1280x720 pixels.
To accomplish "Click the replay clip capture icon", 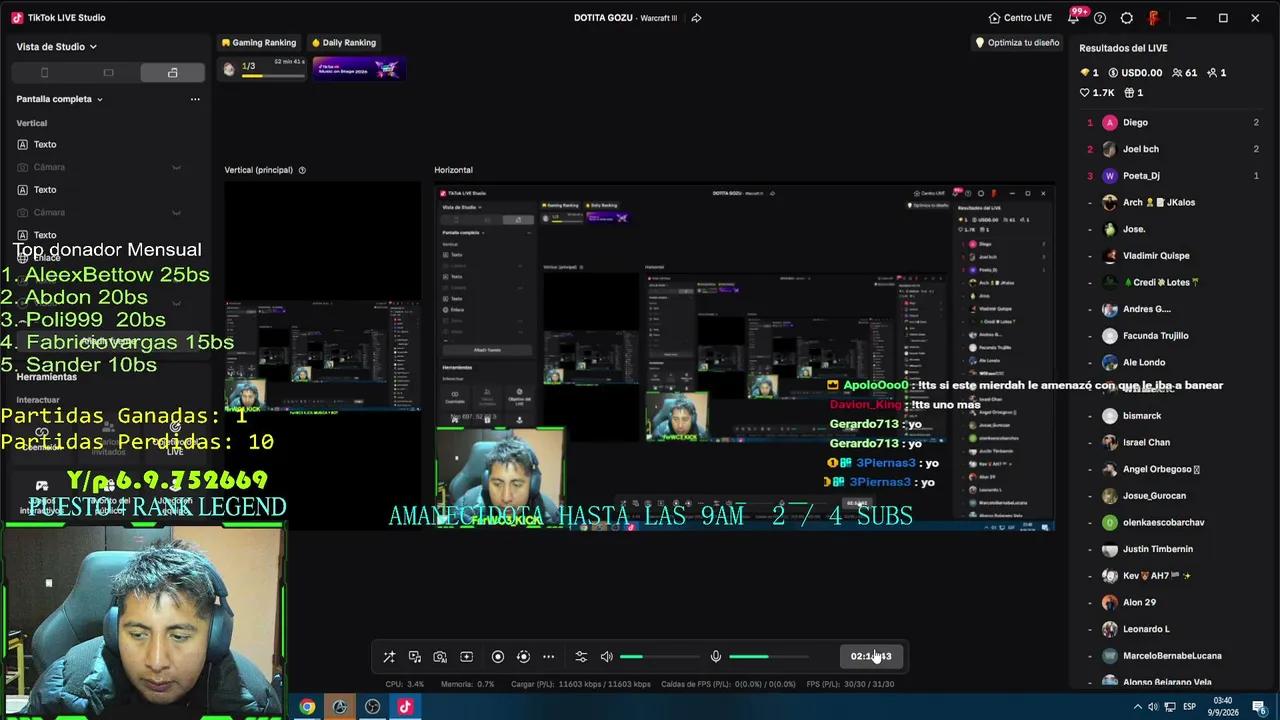I will click(x=523, y=657).
